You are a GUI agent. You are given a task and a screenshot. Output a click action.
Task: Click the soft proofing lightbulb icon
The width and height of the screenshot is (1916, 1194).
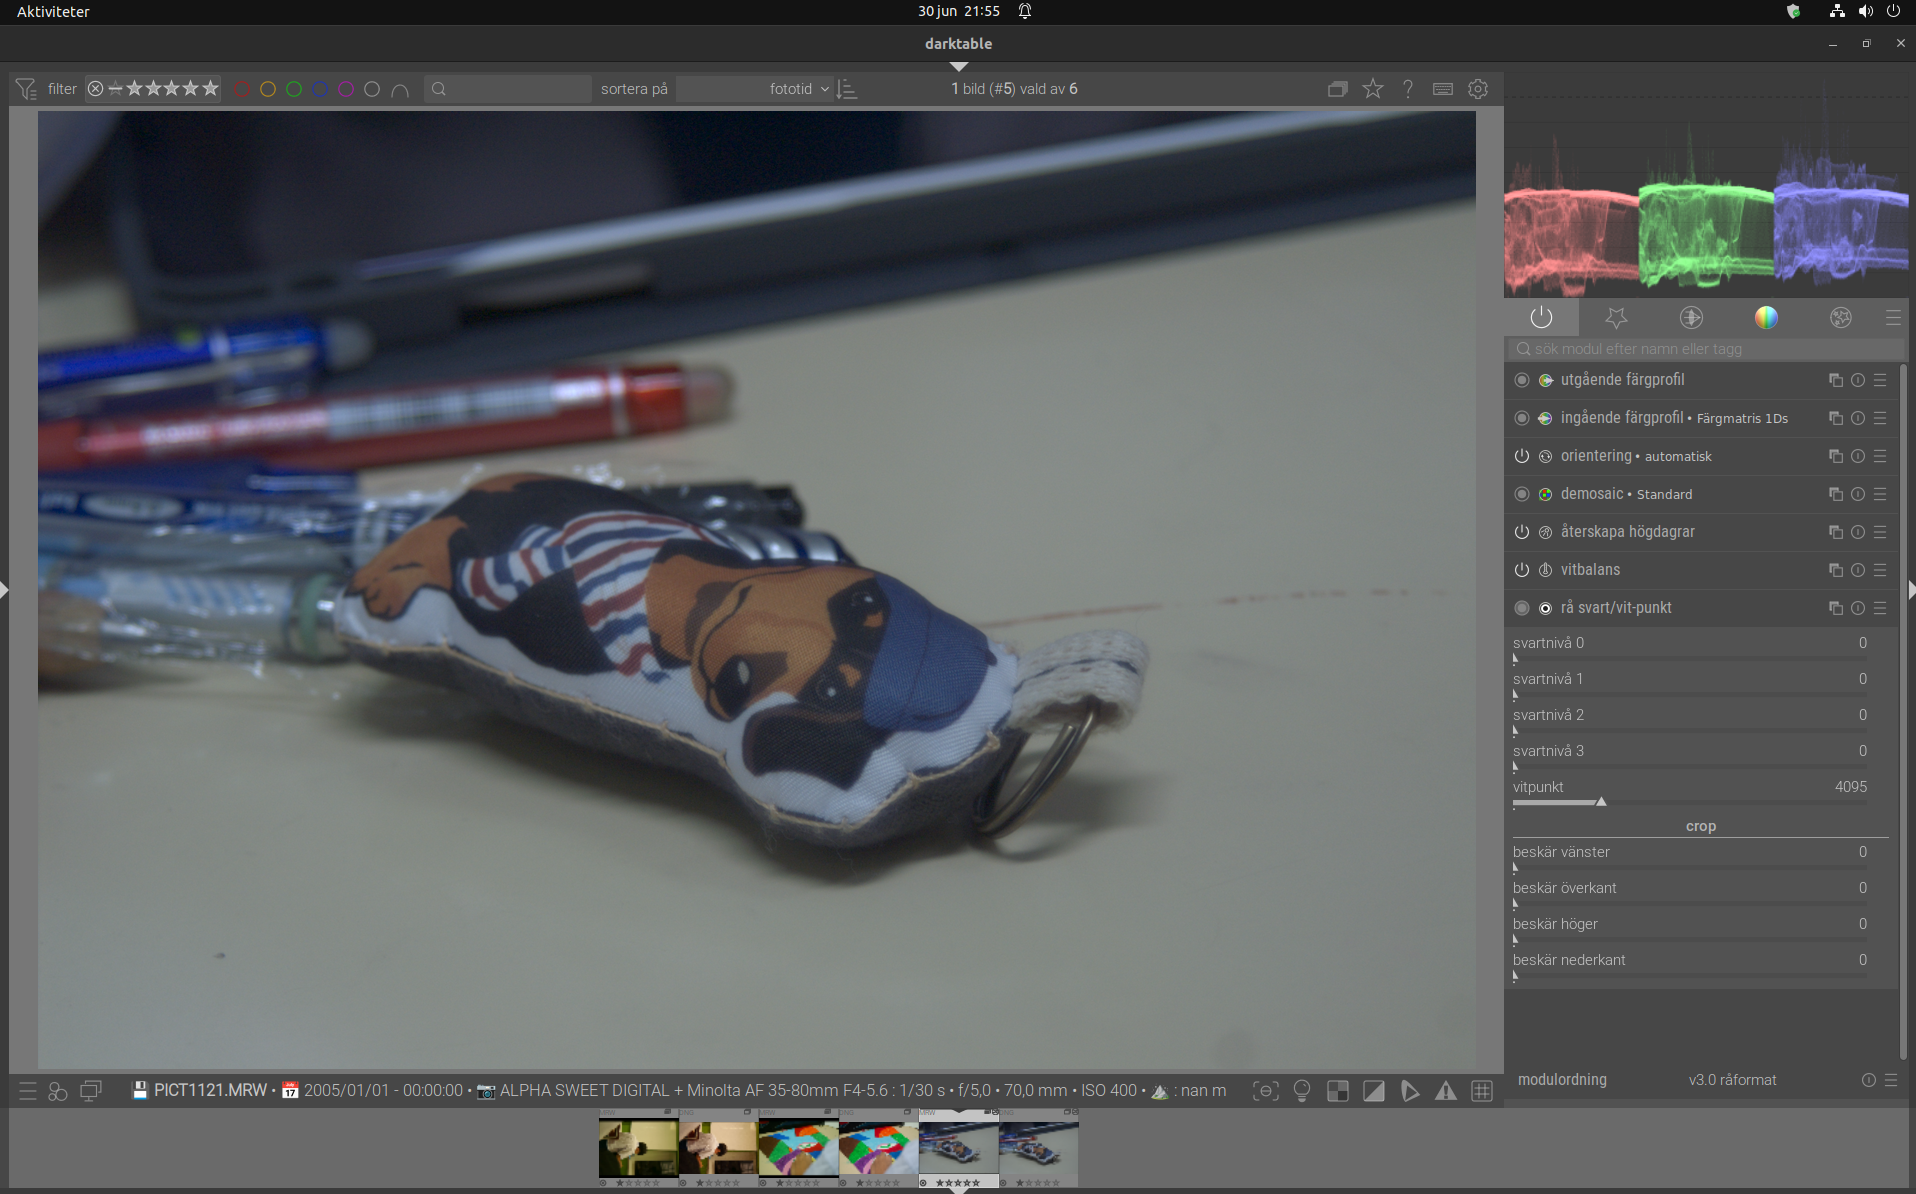[1301, 1091]
